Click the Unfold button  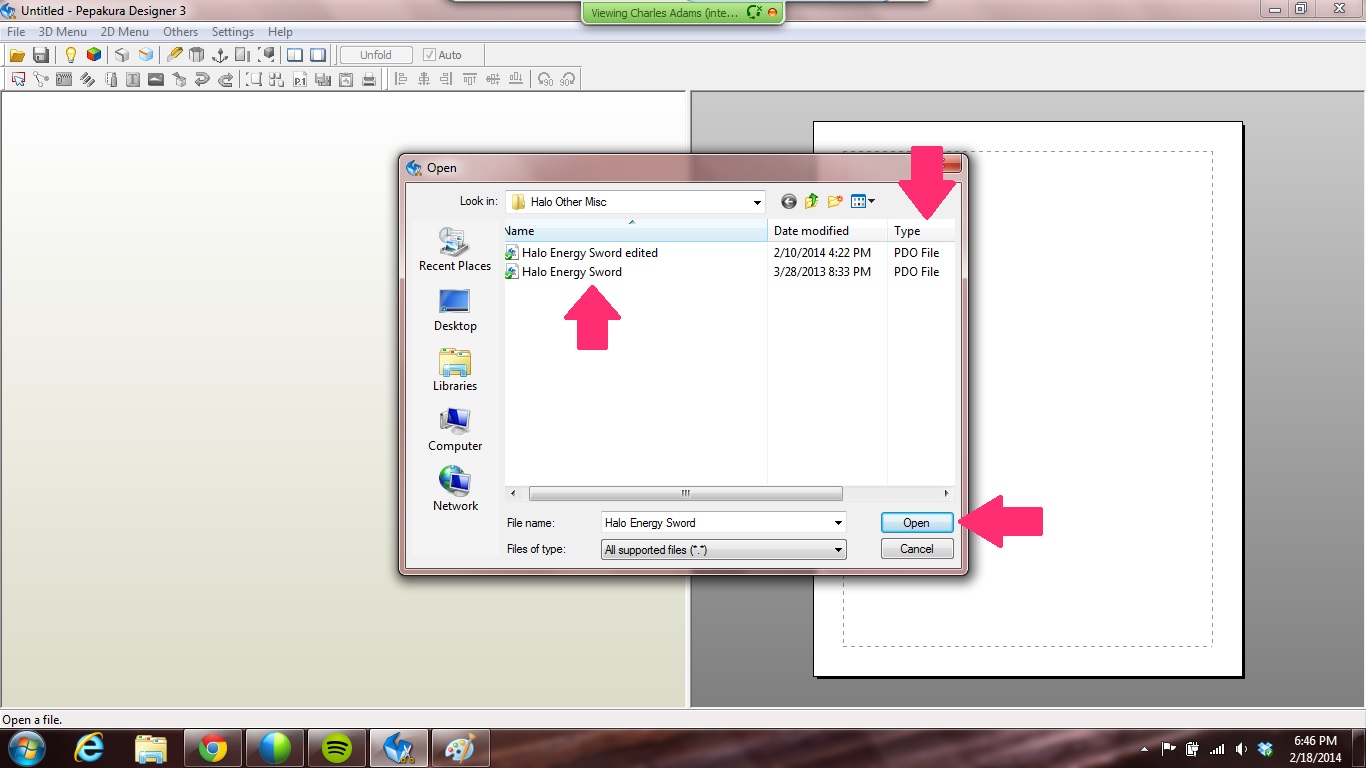[376, 55]
